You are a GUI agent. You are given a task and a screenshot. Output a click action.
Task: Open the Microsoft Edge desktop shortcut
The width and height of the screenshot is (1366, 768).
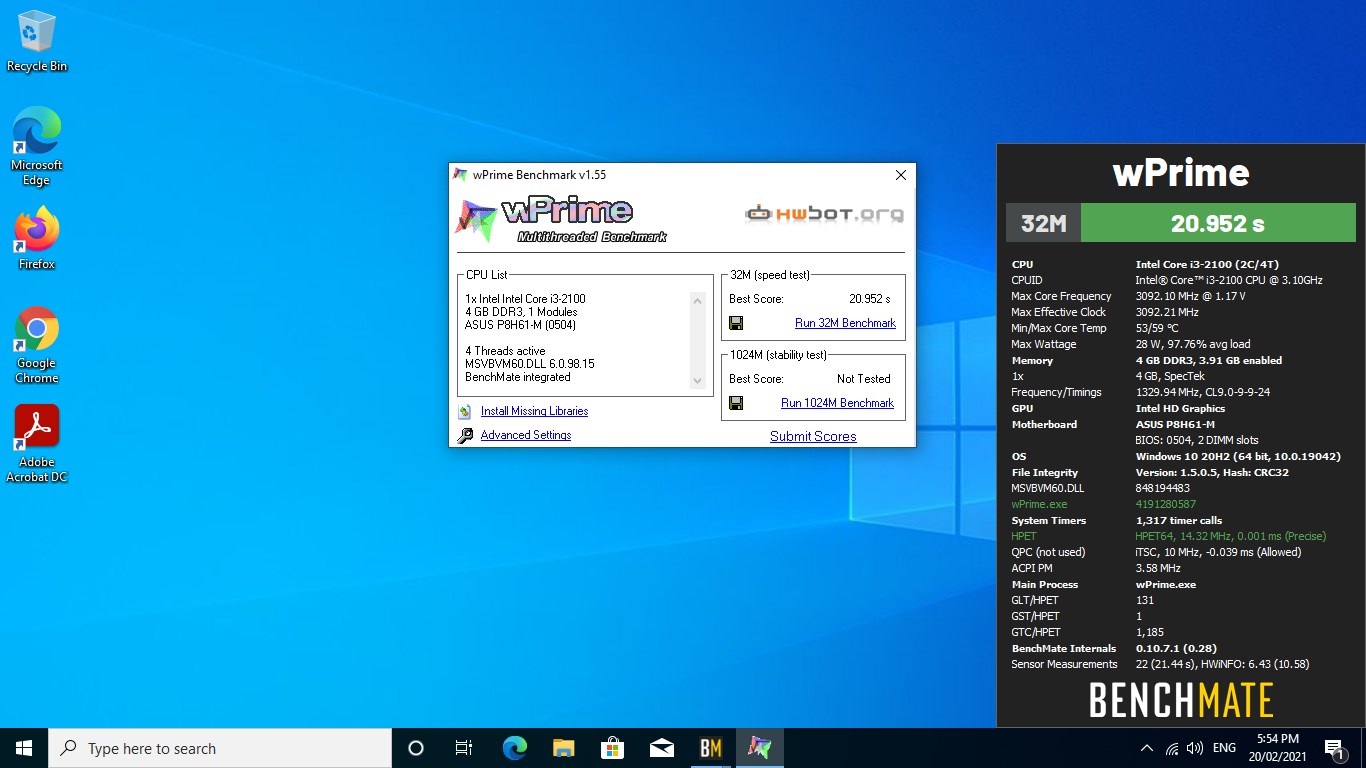pos(37,146)
